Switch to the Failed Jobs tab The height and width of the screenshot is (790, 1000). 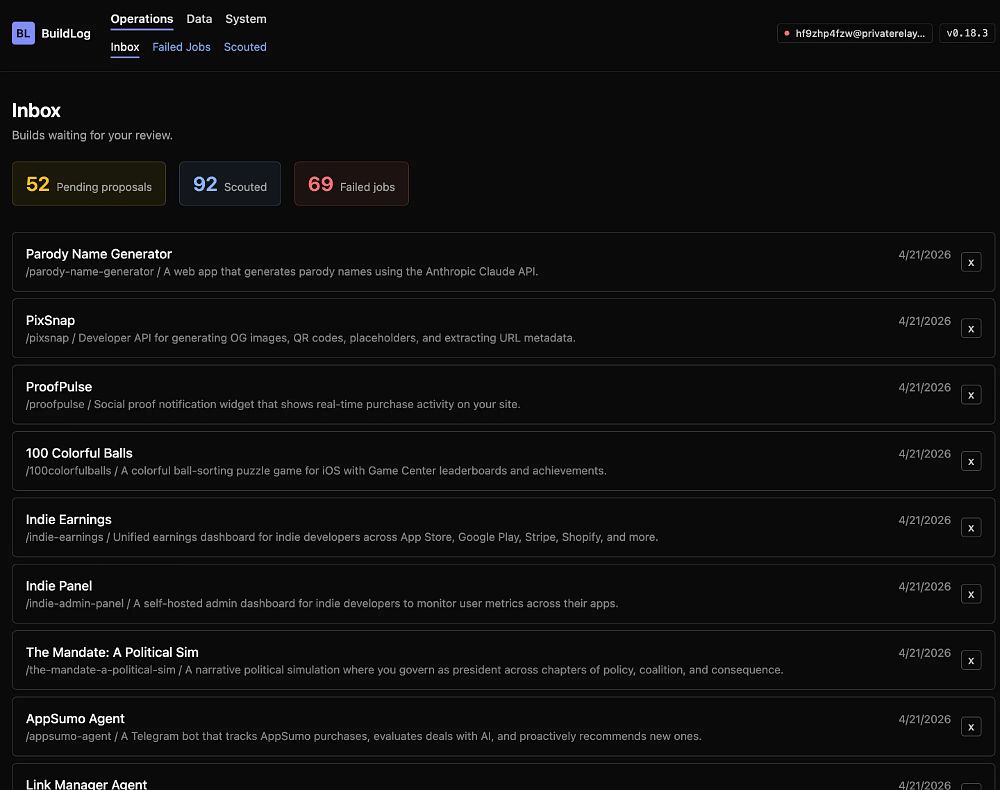point(181,47)
